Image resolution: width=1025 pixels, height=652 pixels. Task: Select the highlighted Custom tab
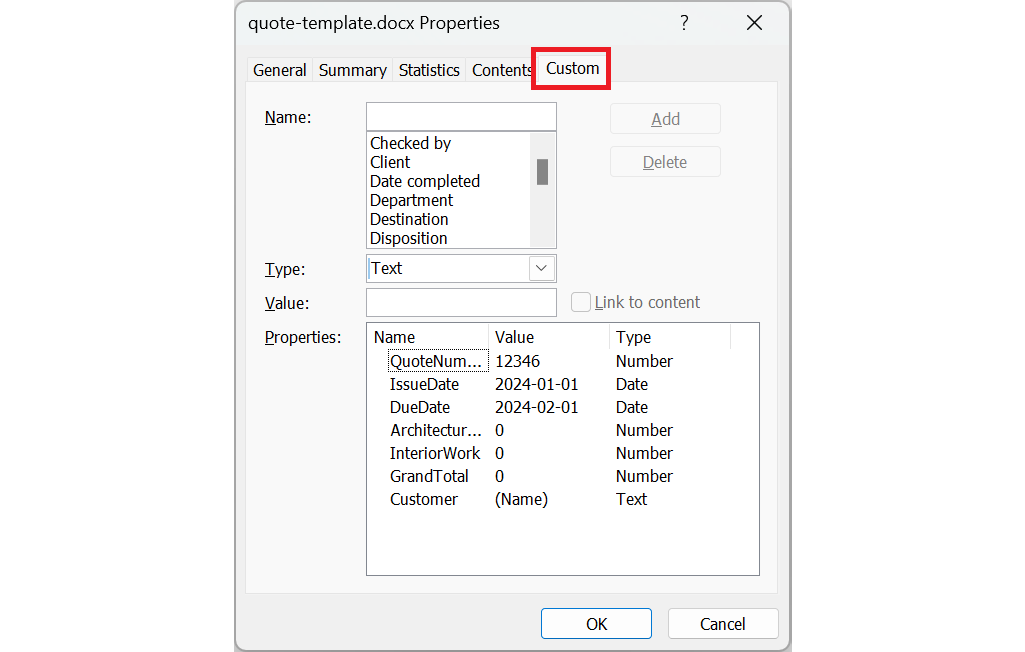tap(570, 68)
